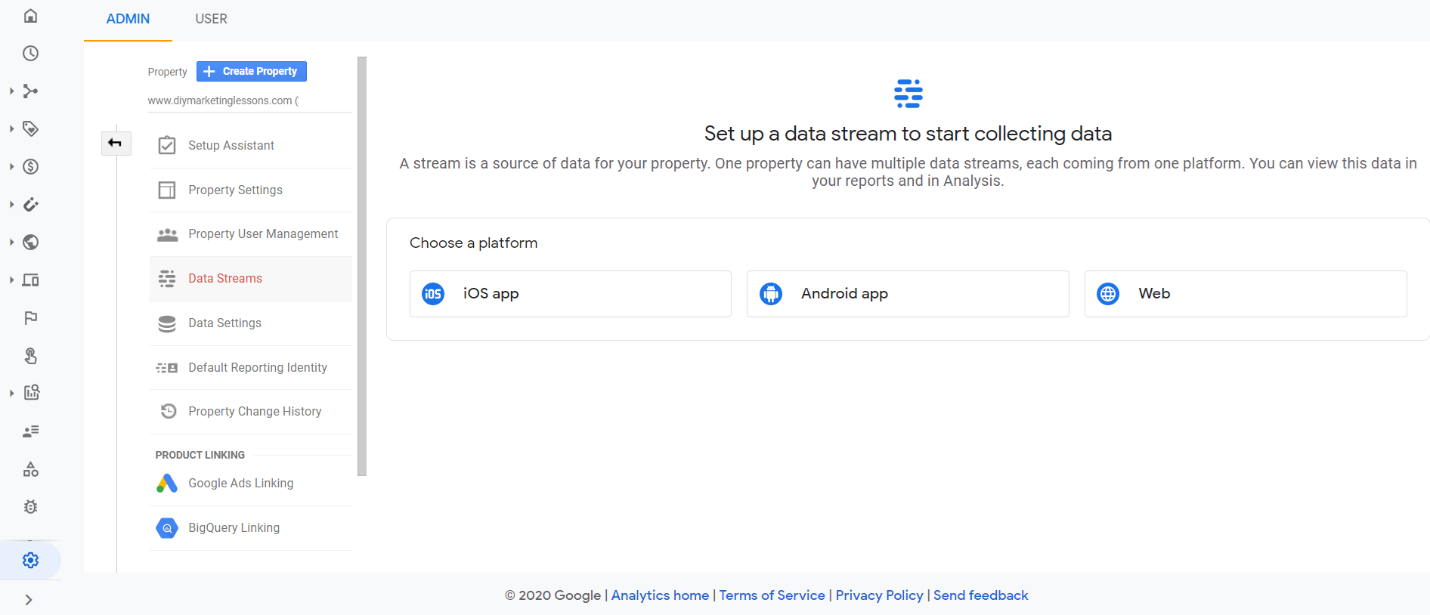Screen dimensions: 1430x615
Task: Open the Demographics globe icon
Action: pyautogui.click(x=30, y=241)
